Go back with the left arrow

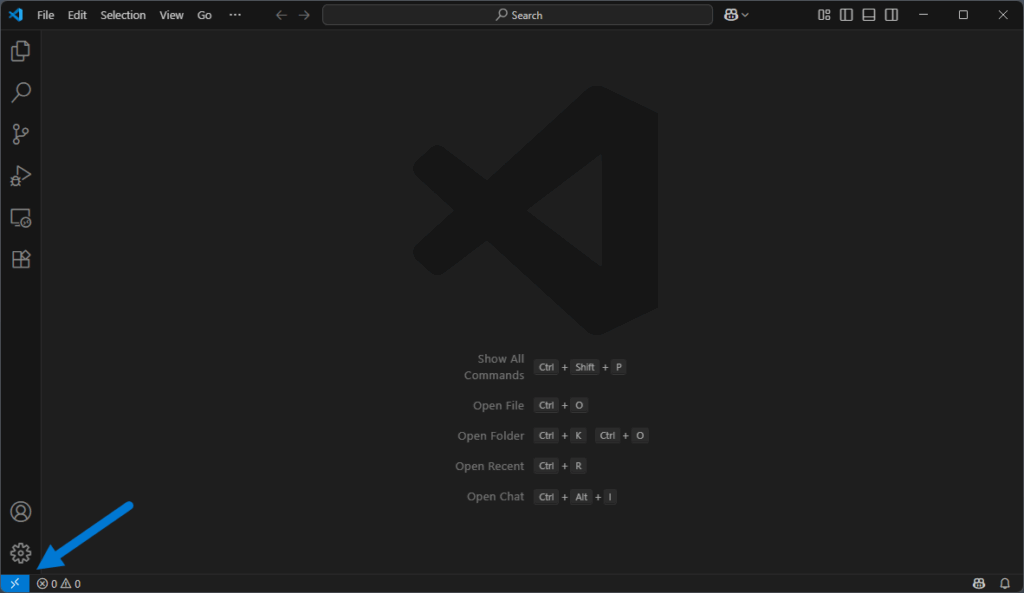(281, 14)
